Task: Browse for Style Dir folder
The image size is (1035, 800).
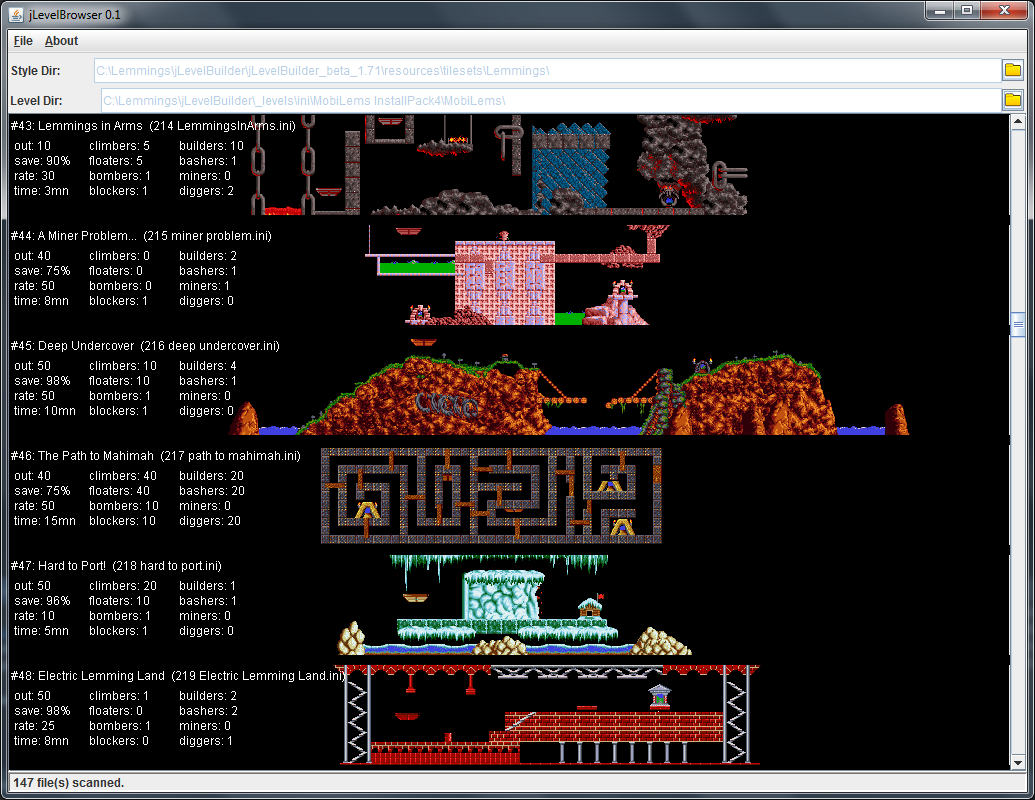Action: [1013, 70]
